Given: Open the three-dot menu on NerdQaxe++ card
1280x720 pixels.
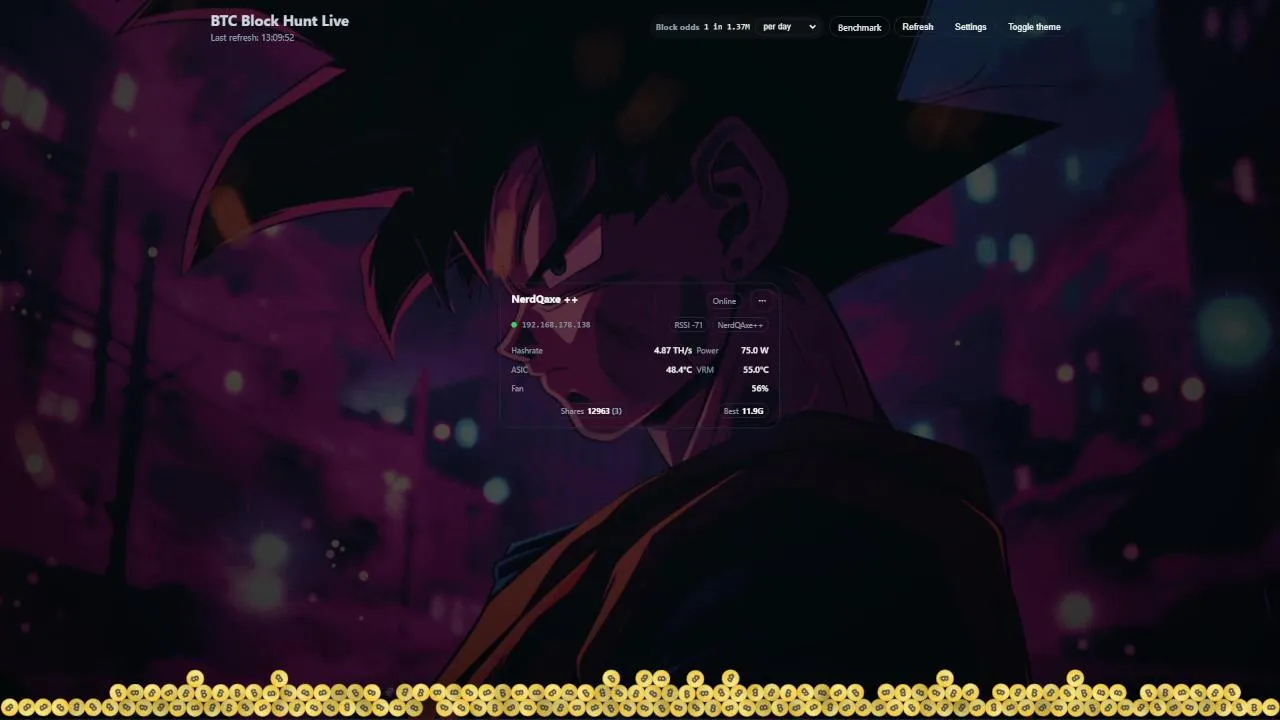Looking at the screenshot, I should 762,301.
